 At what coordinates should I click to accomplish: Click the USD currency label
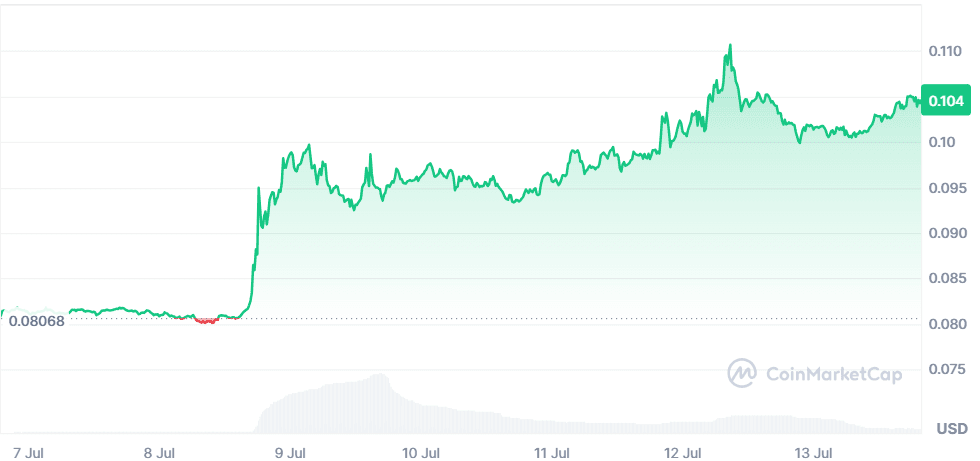pyautogui.click(x=951, y=429)
